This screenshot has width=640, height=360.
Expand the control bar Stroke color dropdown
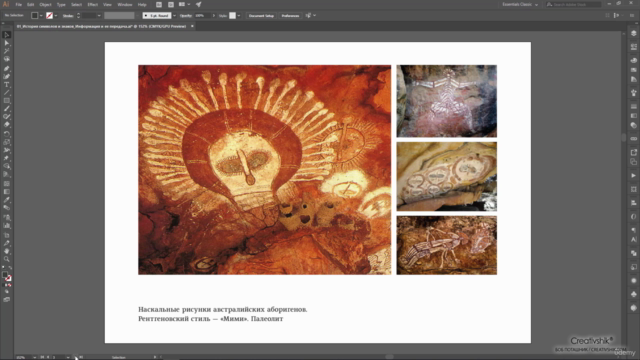tap(56, 16)
